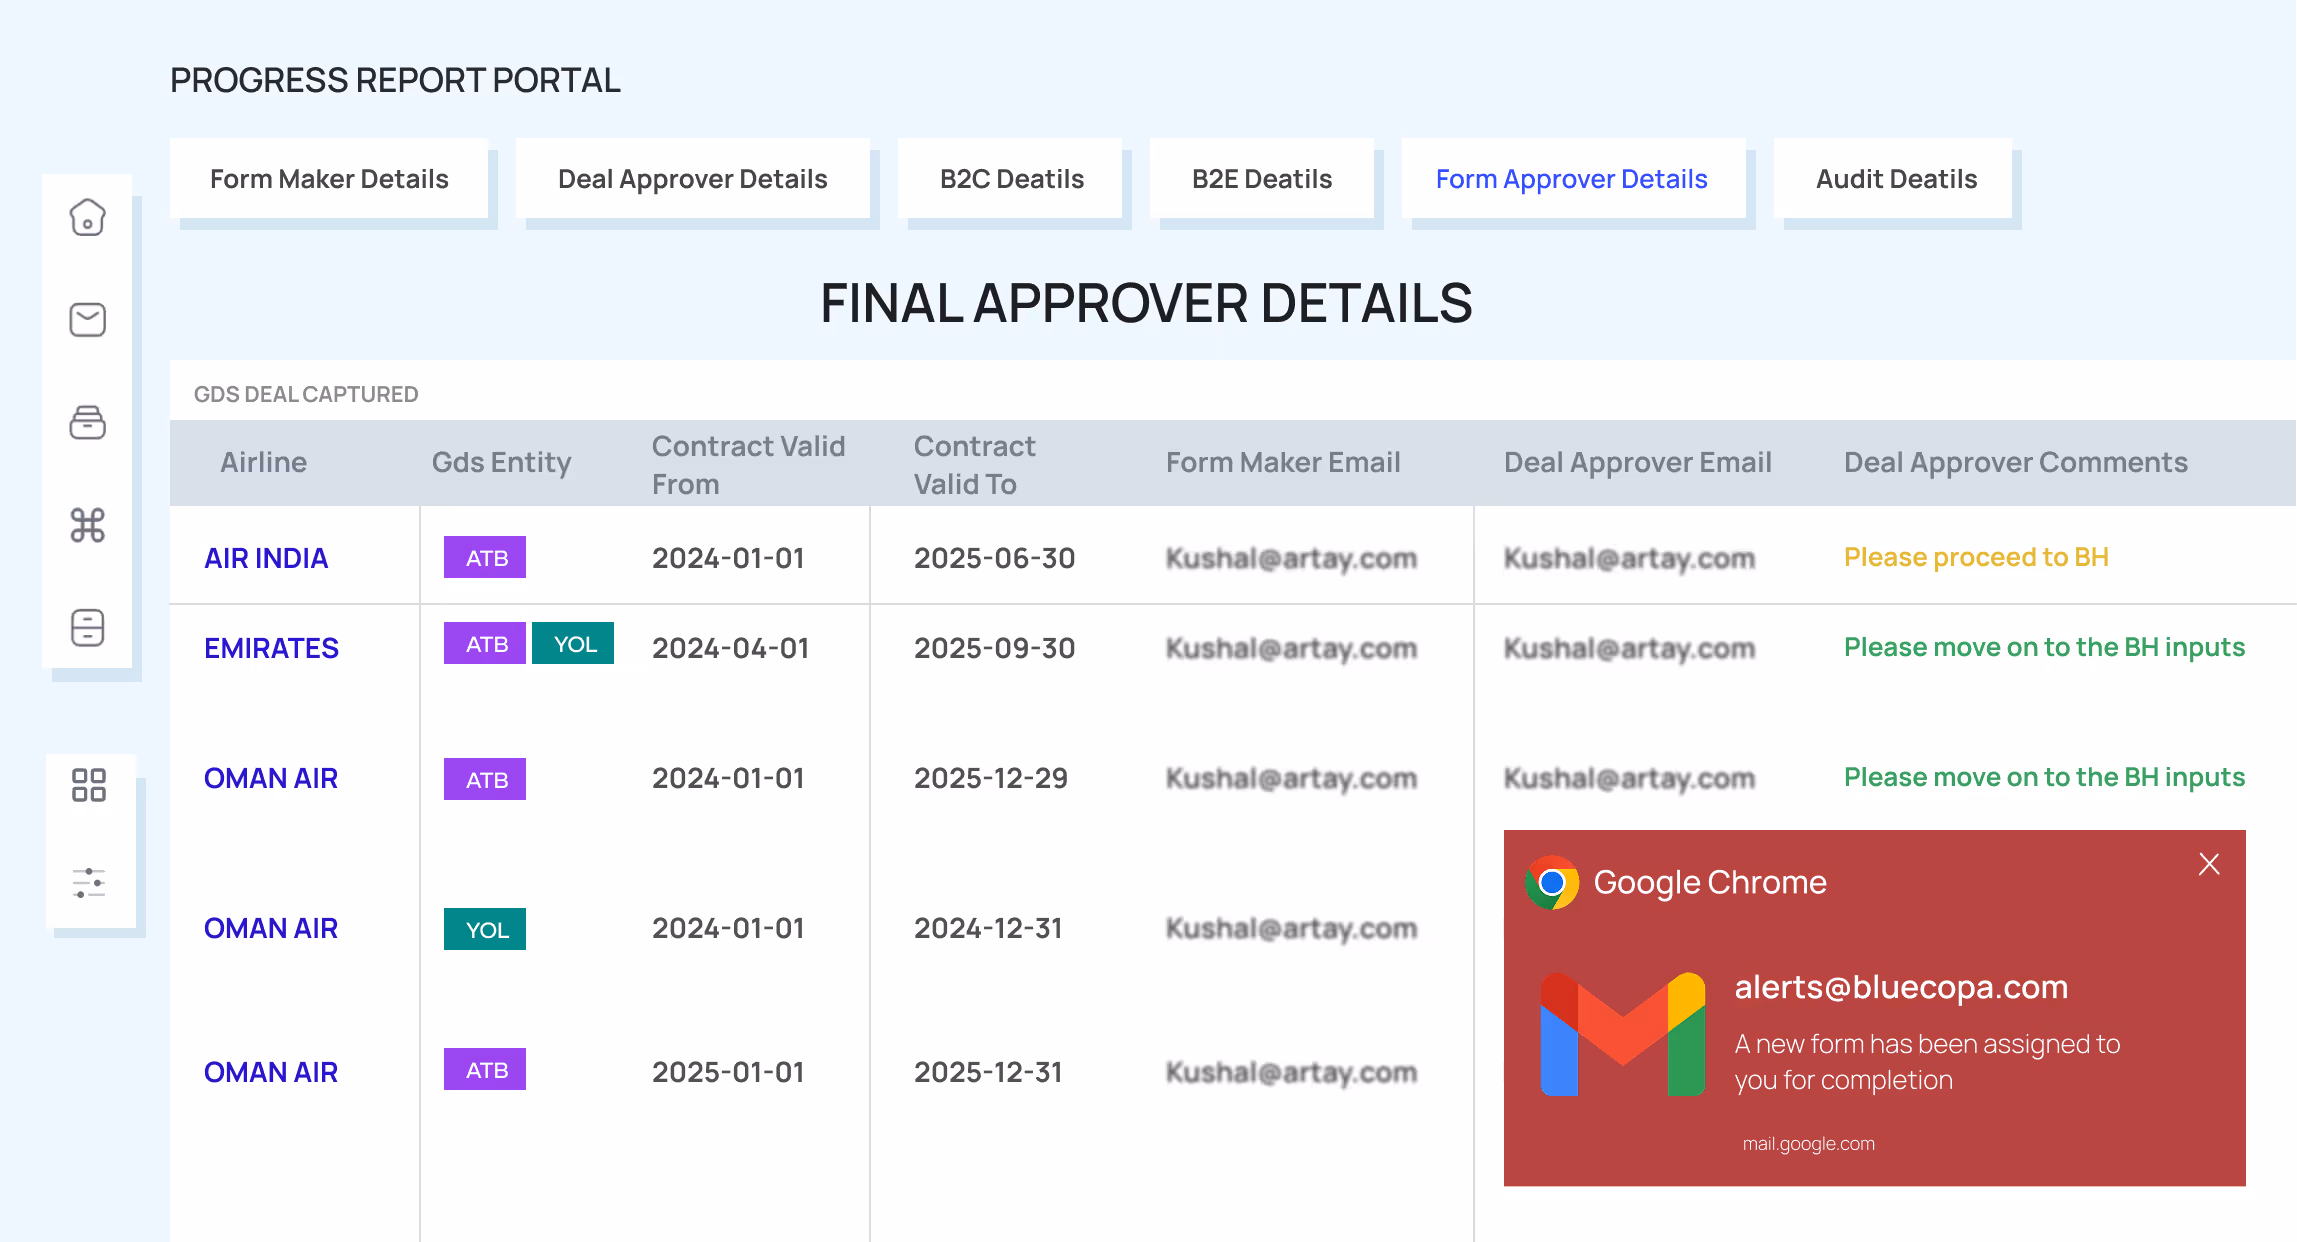
Task: Click the Airline column header
Action: 263,462
